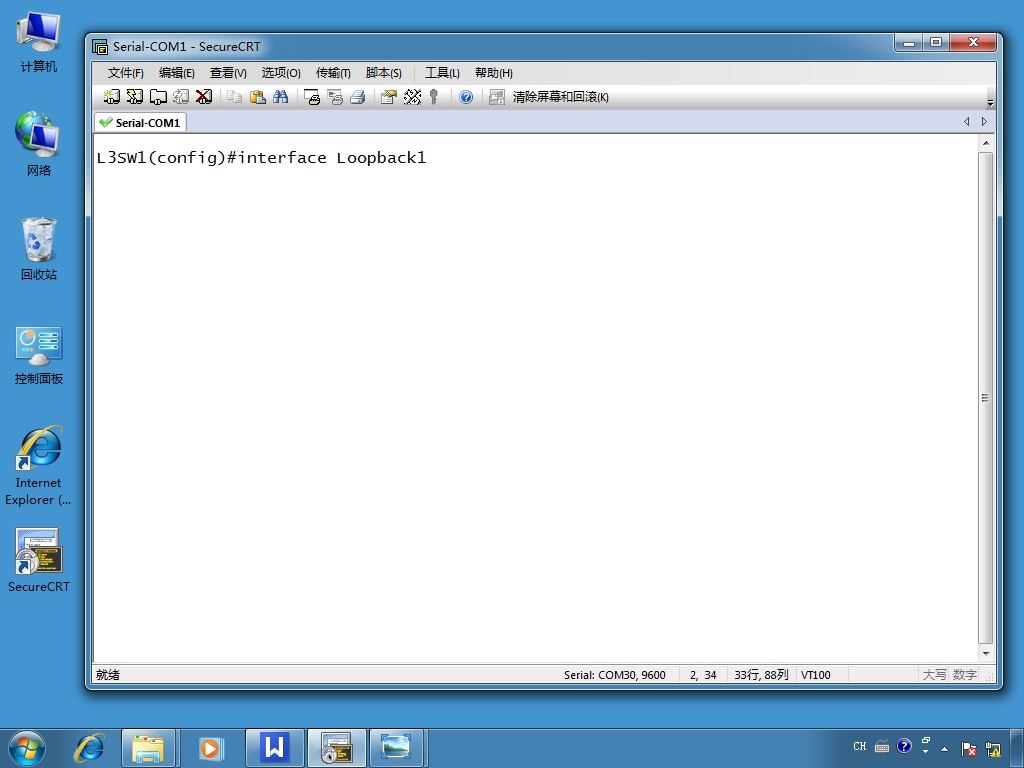Click the tab scroll right arrow

pyautogui.click(x=984, y=121)
